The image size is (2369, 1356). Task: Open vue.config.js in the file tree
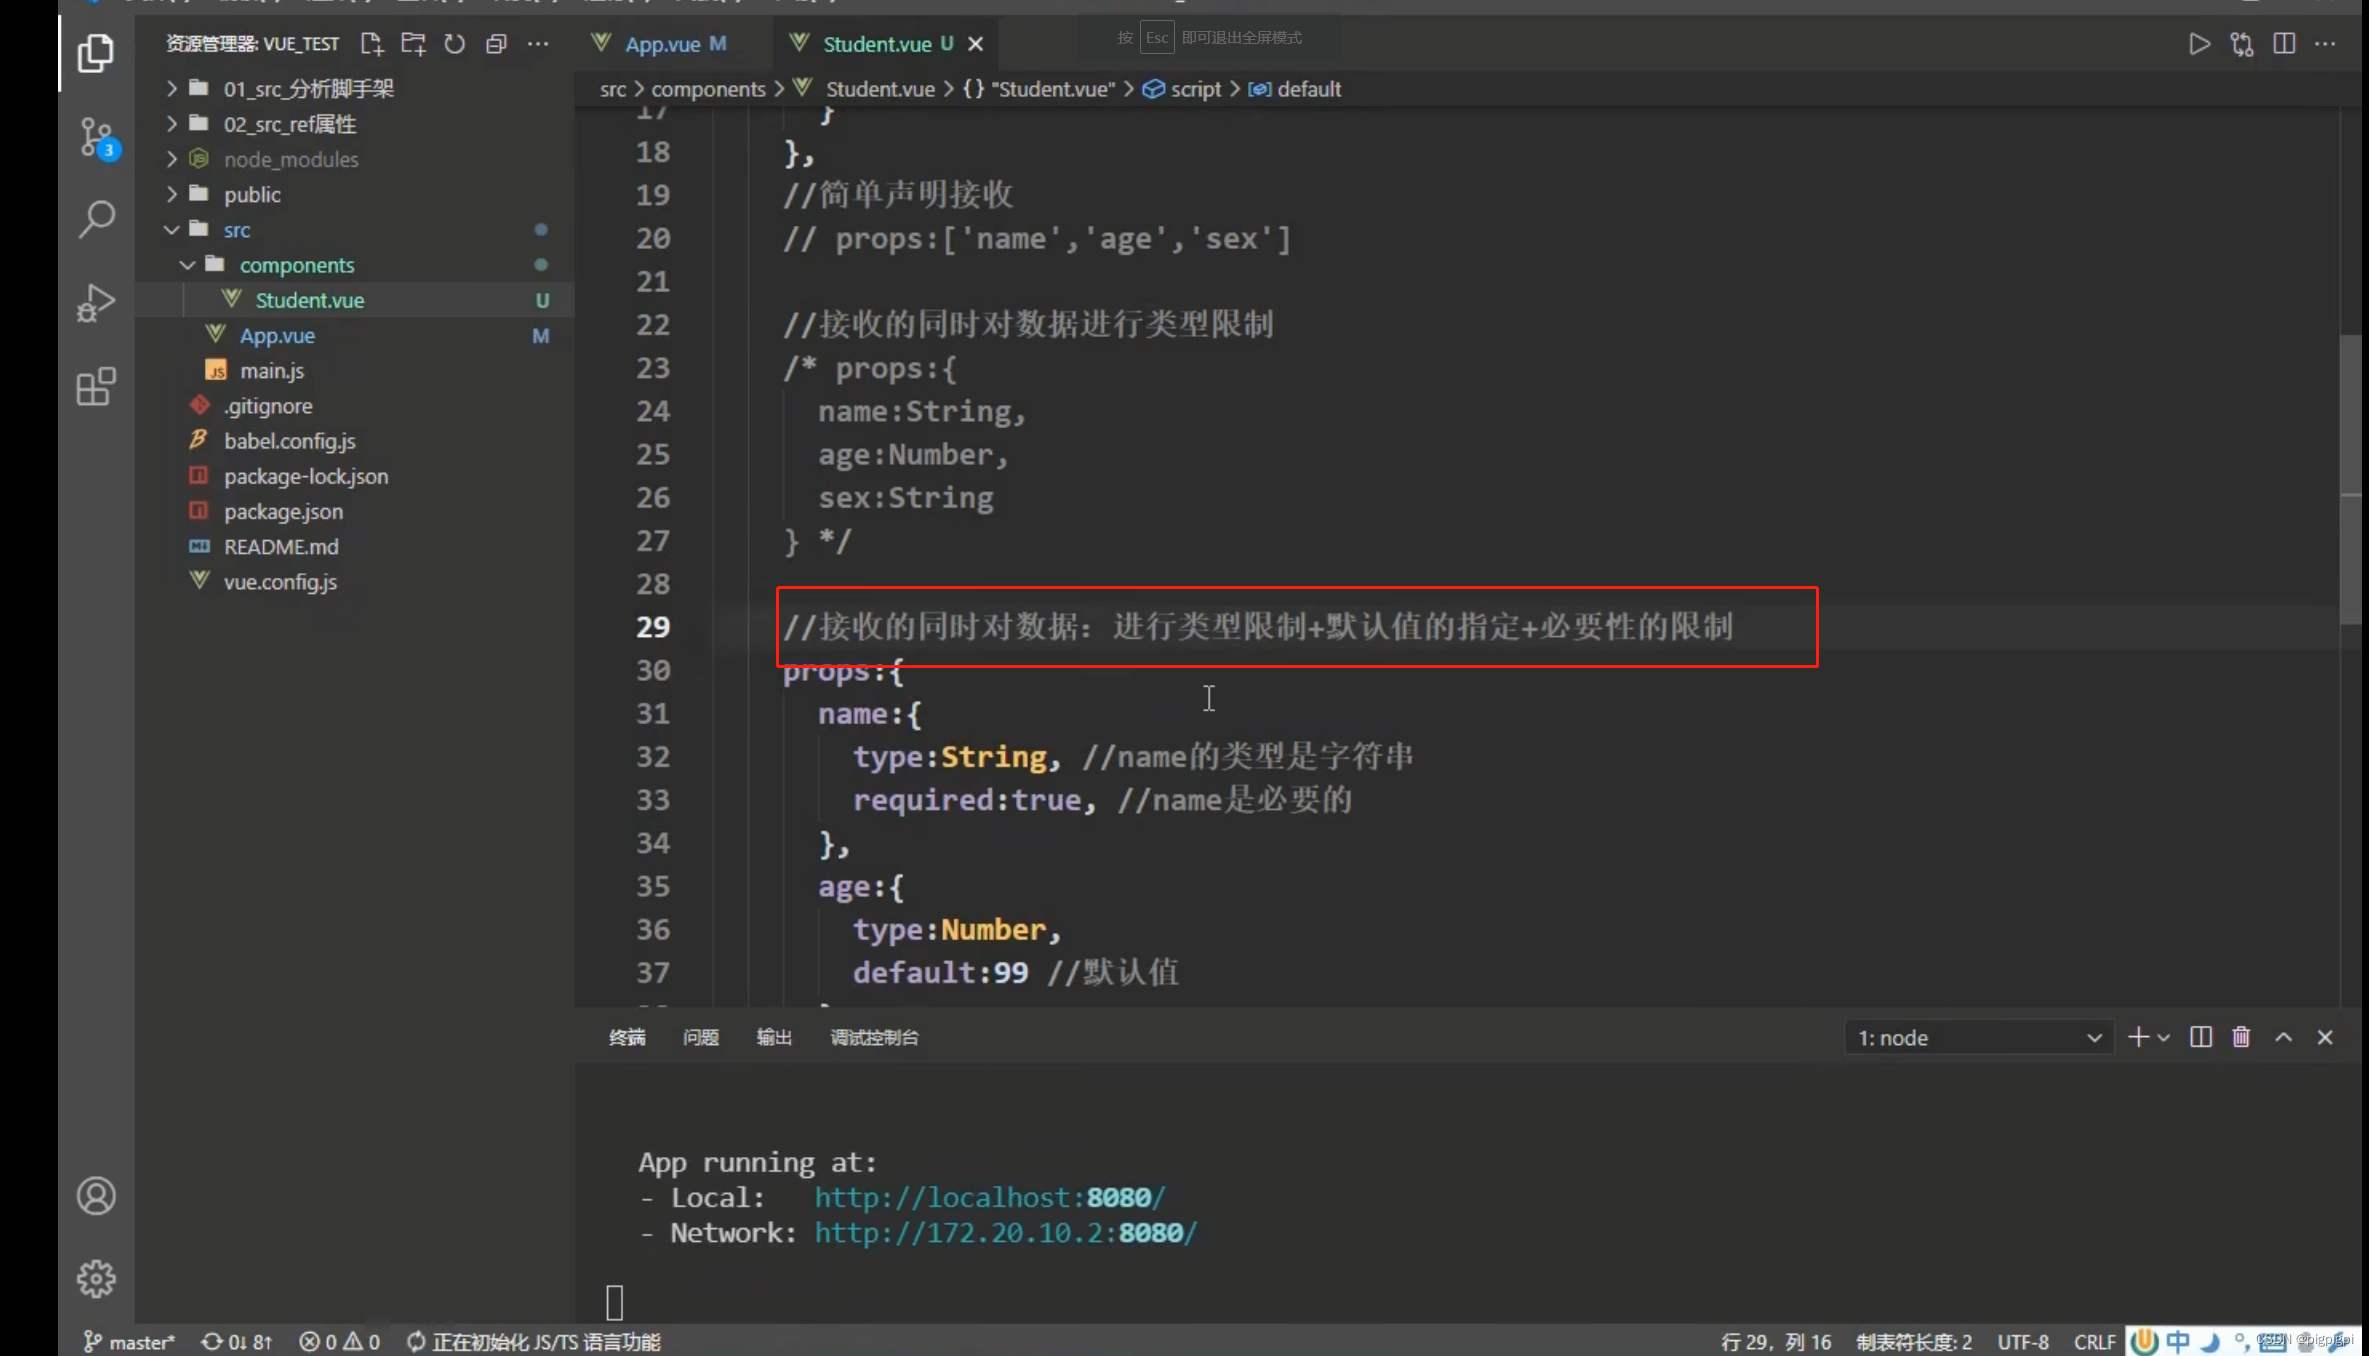point(355,582)
